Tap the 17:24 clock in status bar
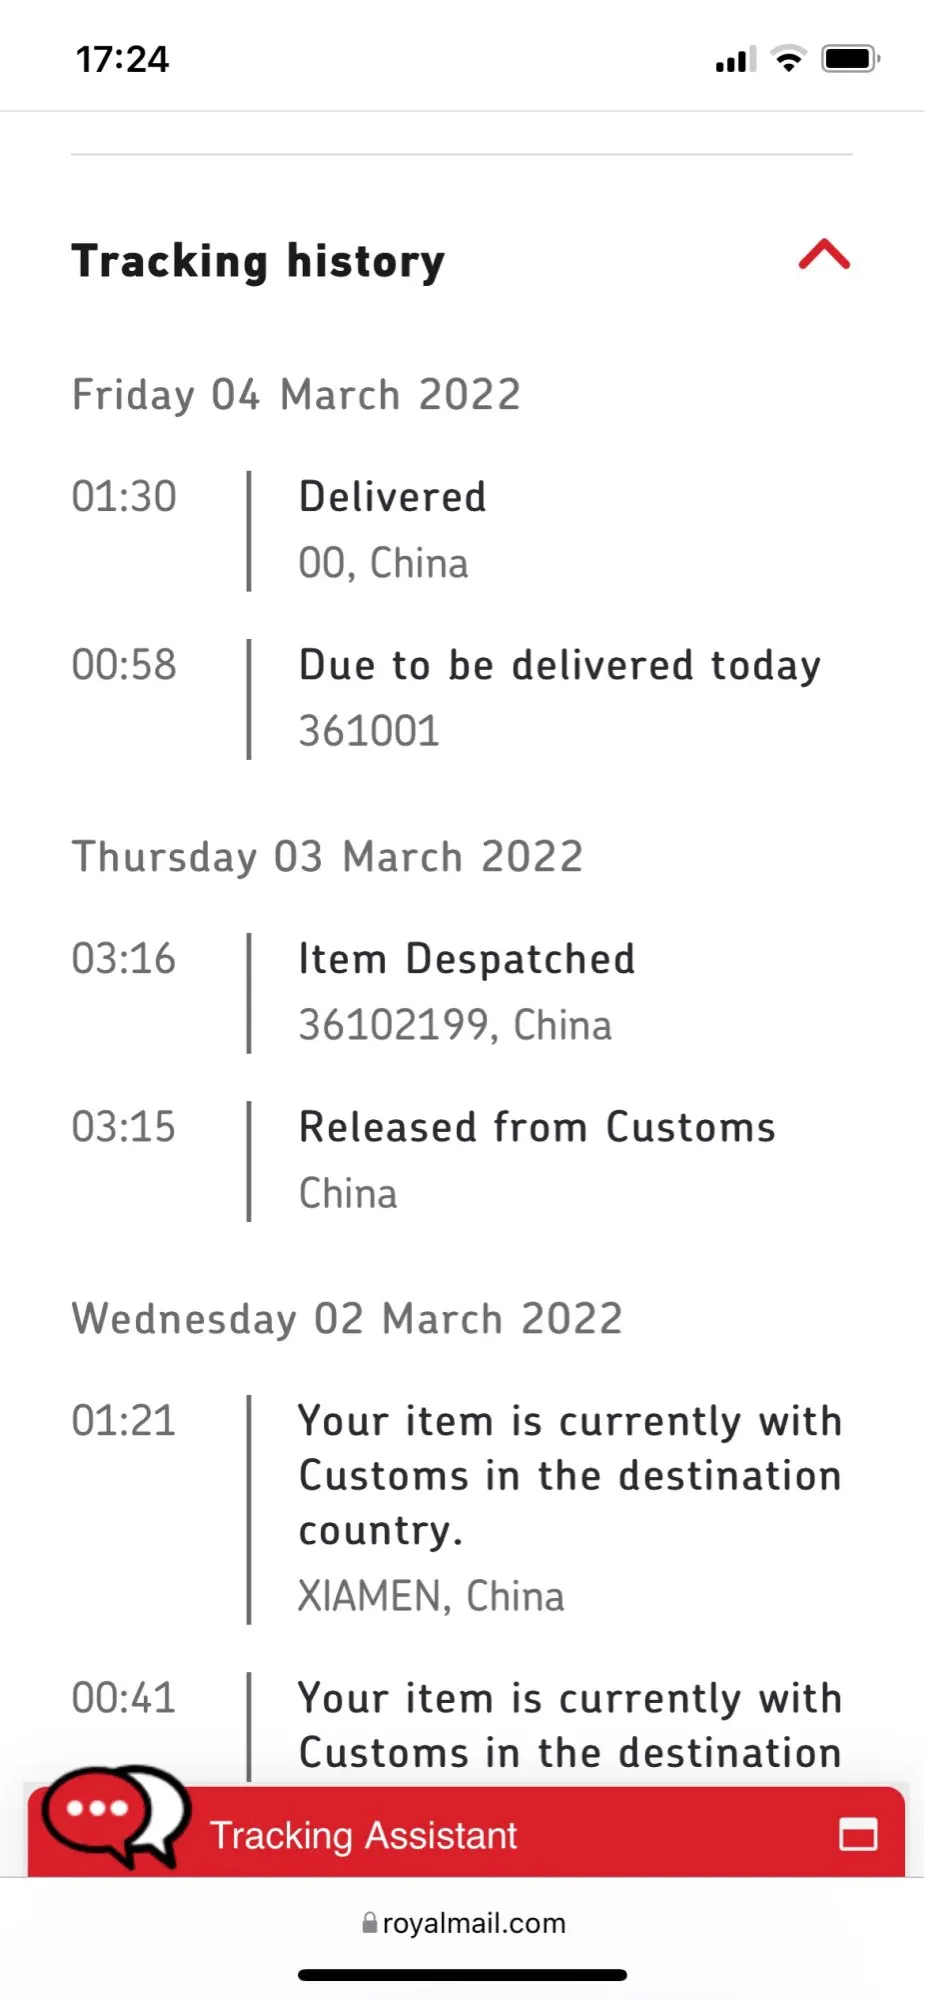The height and width of the screenshot is (2000, 925). point(122,59)
